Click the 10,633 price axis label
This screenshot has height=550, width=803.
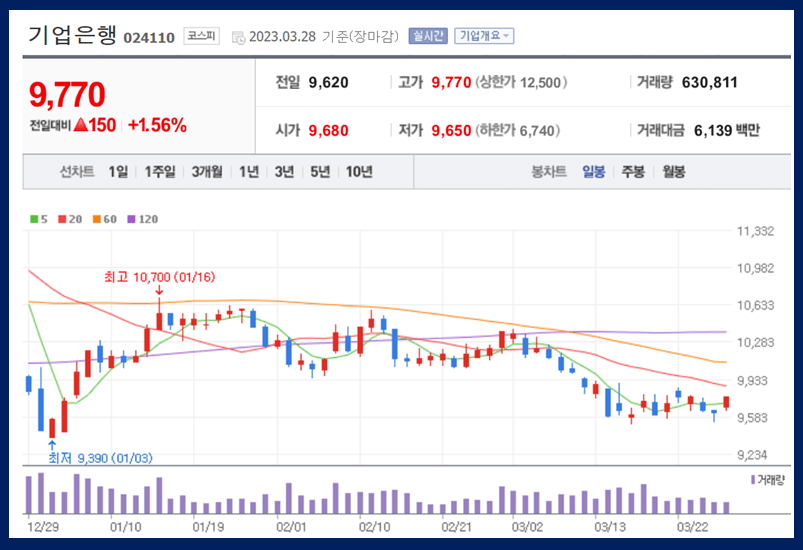click(755, 305)
